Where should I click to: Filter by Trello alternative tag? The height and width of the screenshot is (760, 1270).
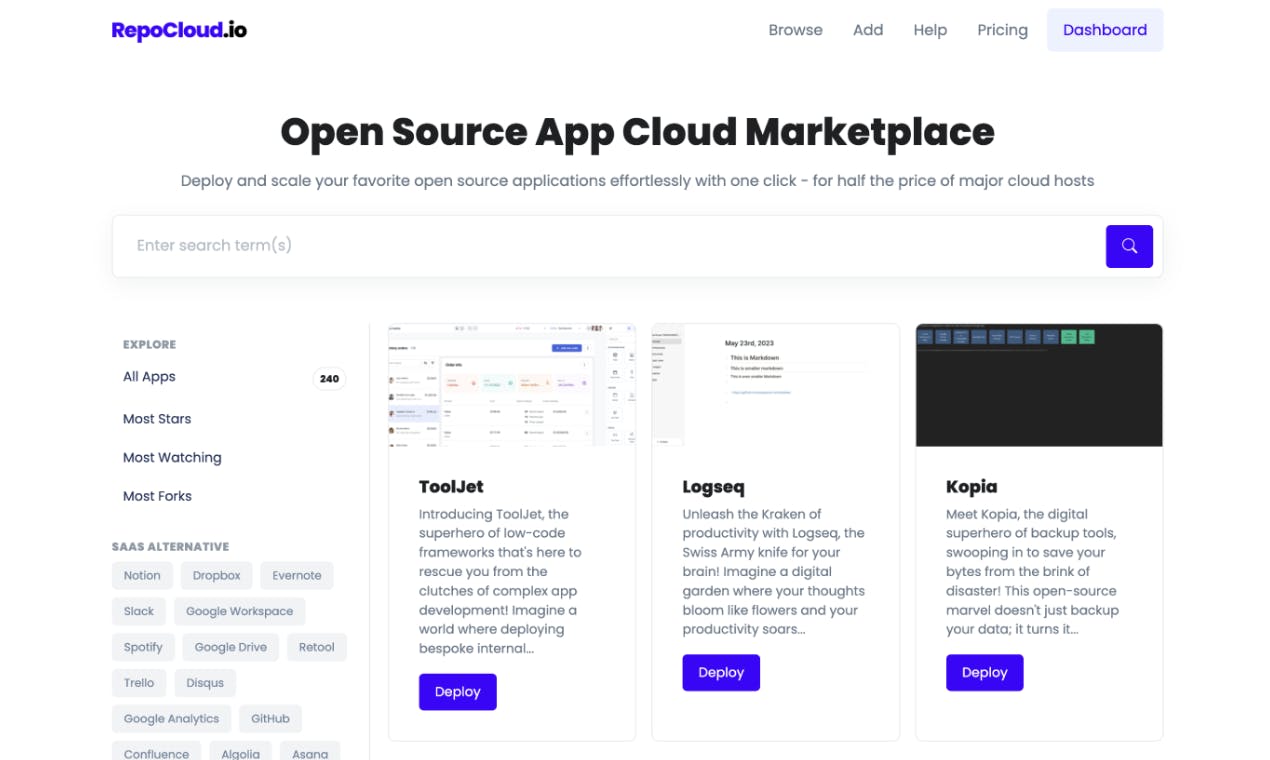coord(139,684)
